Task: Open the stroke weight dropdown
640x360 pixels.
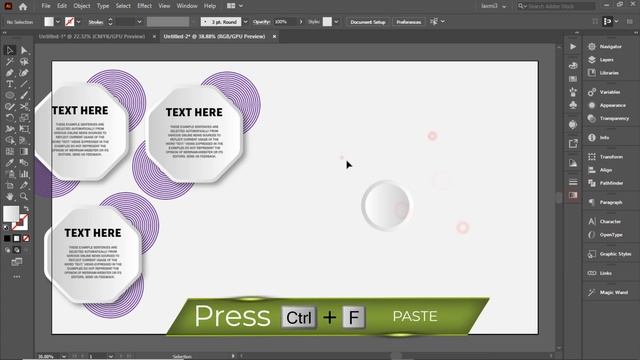Action: tap(139, 22)
